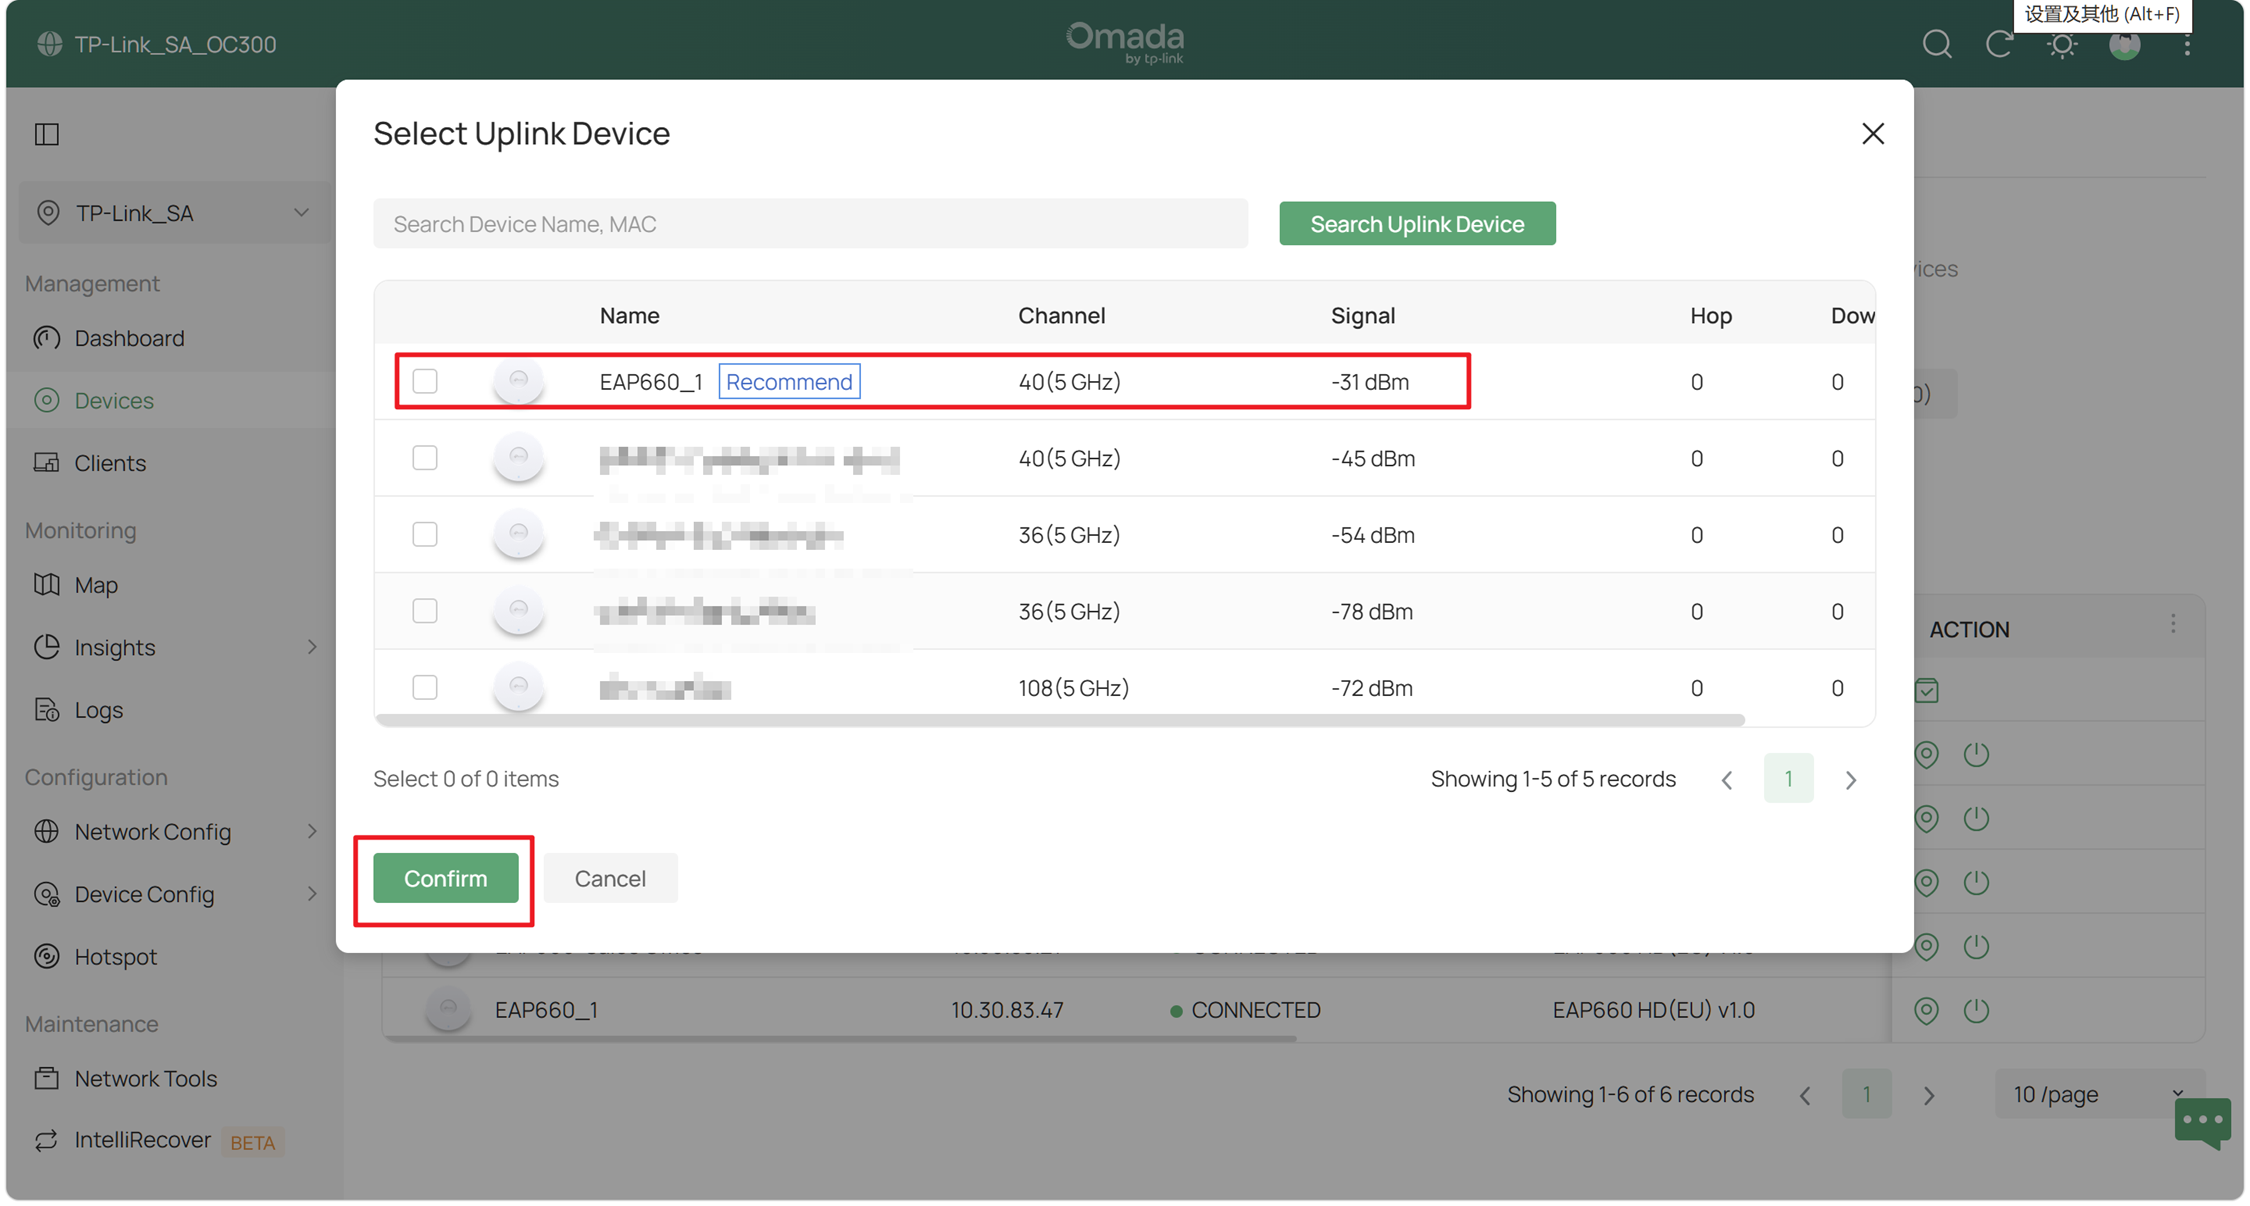Image resolution: width=2250 pixels, height=1206 pixels.
Task: Go to previous page in the dialog pagination
Action: pyautogui.click(x=1727, y=780)
